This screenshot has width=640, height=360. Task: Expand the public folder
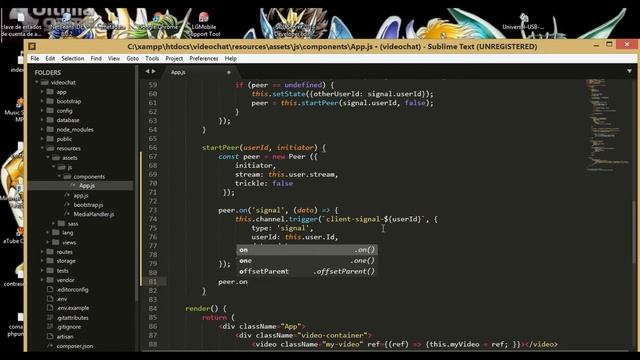coord(42,139)
